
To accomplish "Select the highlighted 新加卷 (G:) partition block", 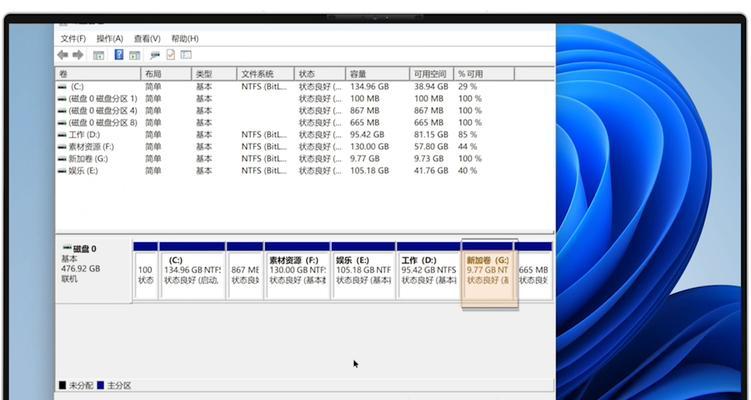I will click(x=488, y=273).
